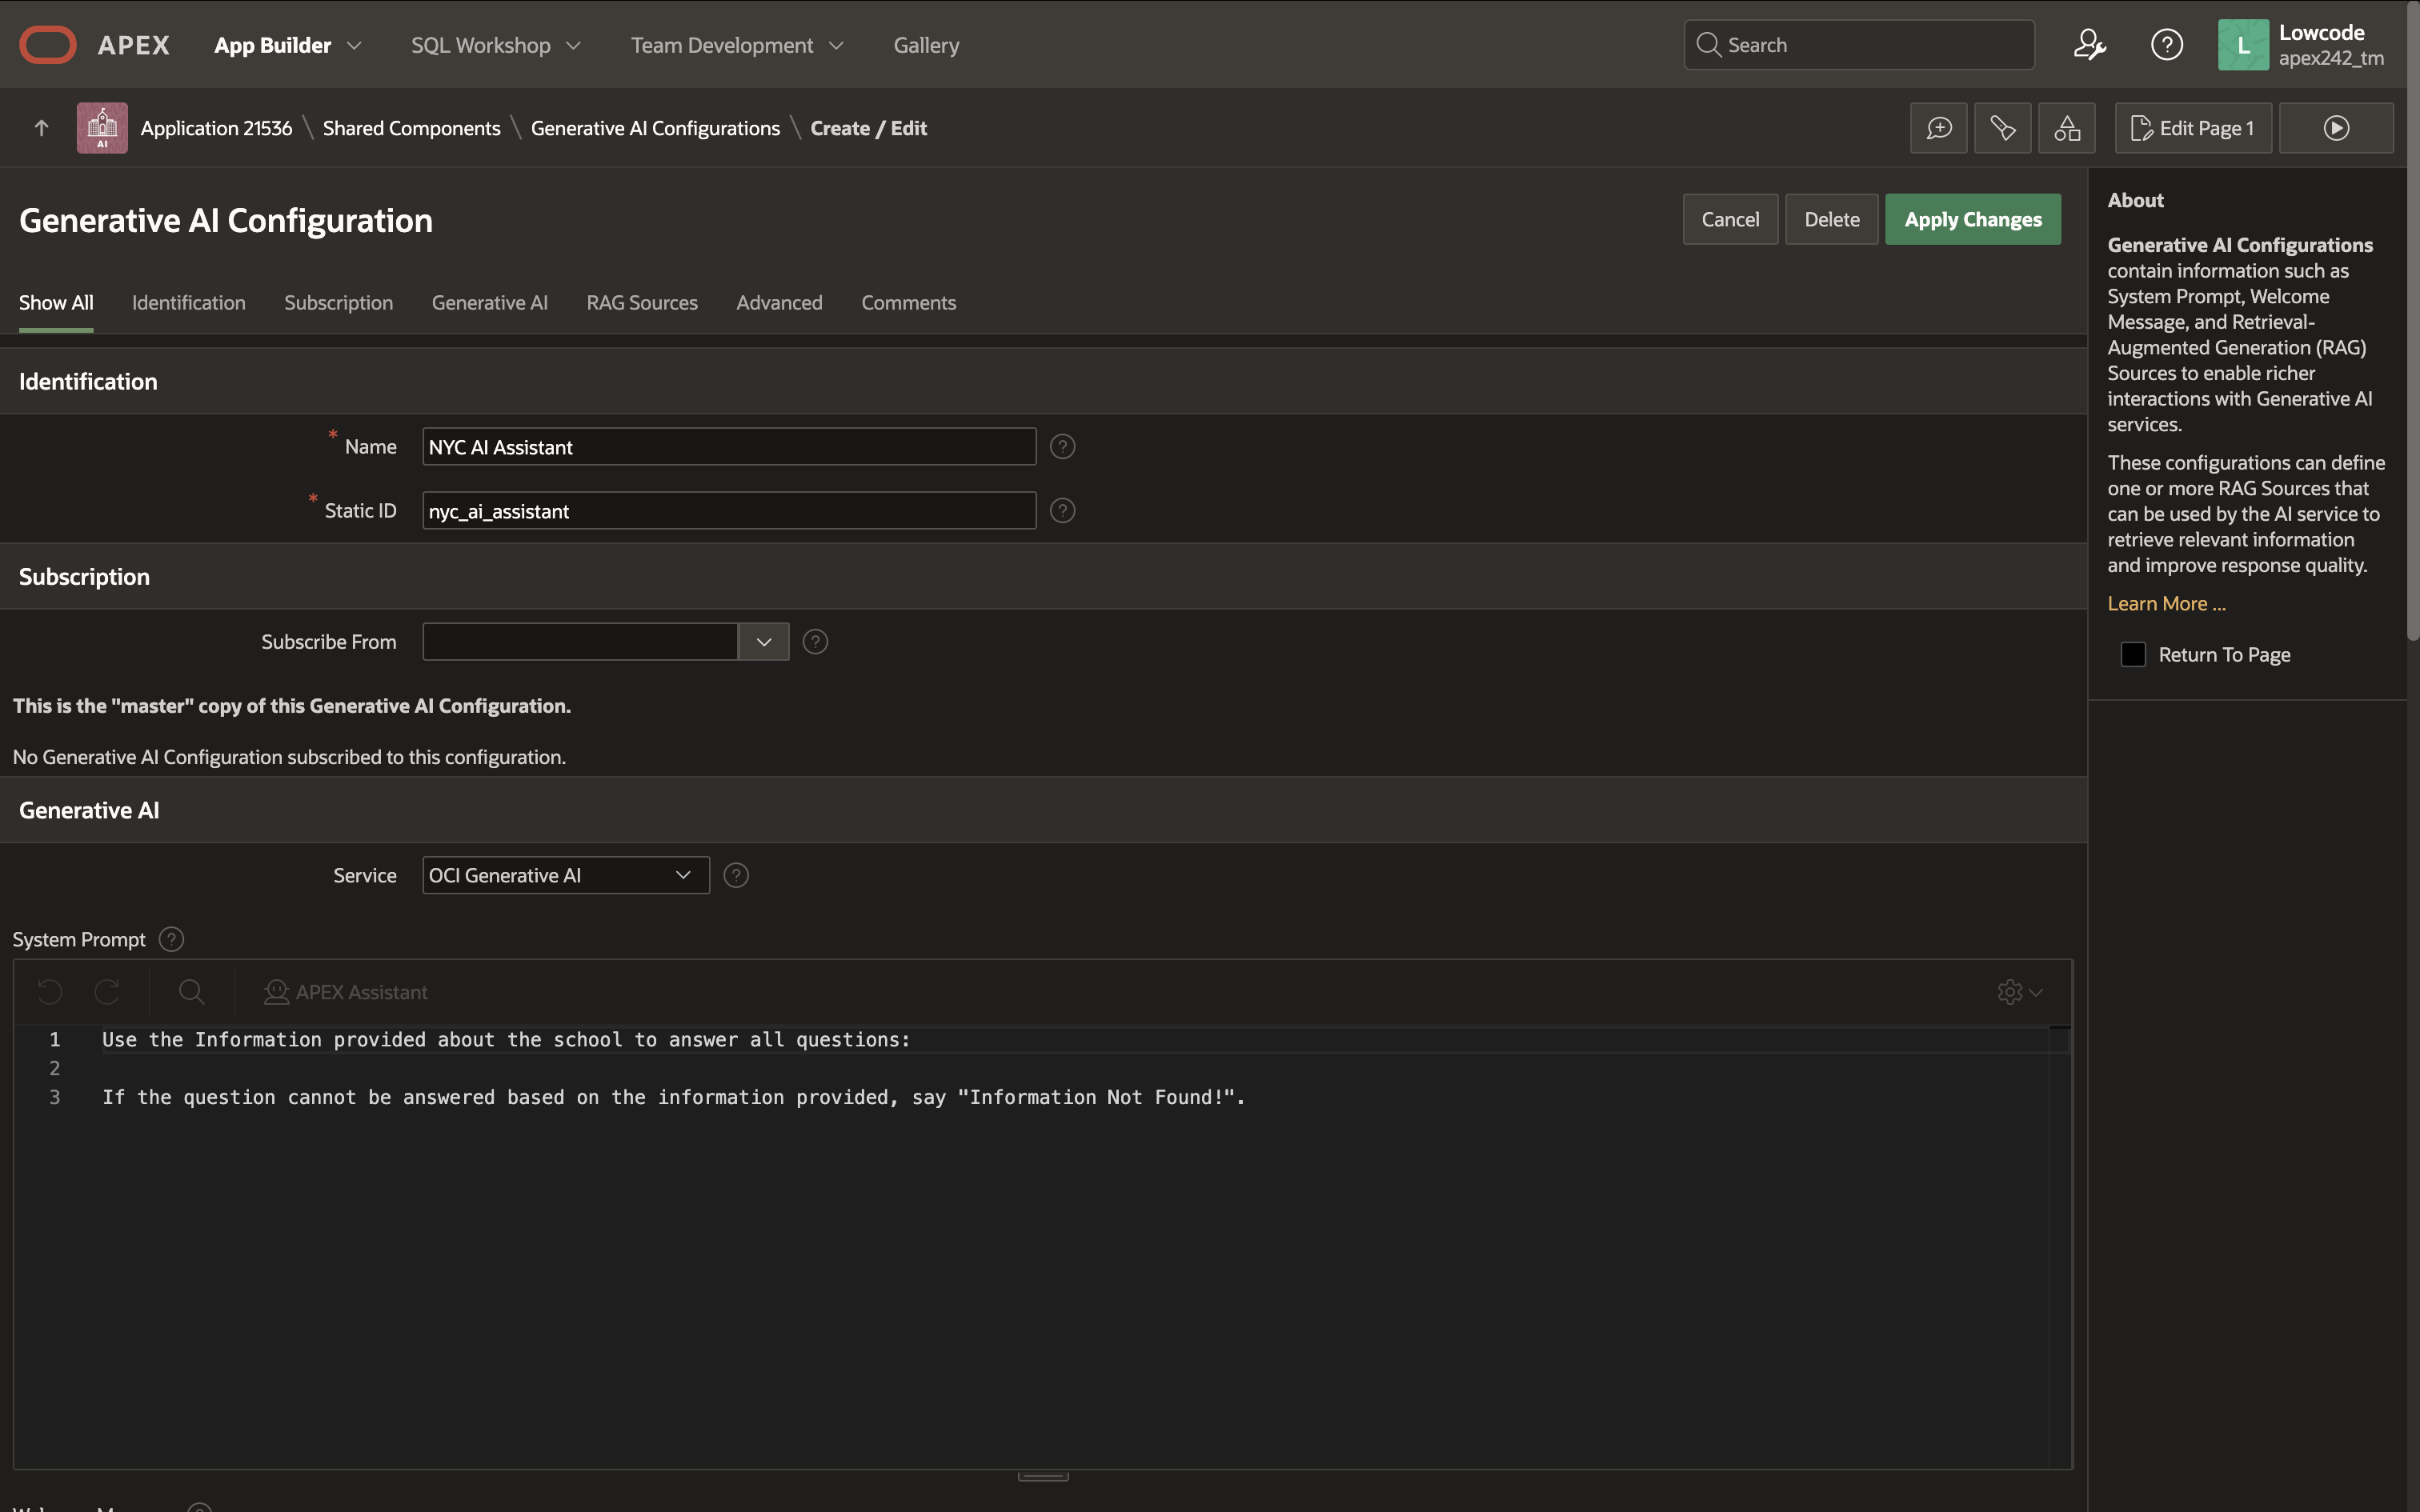Open the Service select list
The image size is (2420, 1512).
(x=565, y=875)
